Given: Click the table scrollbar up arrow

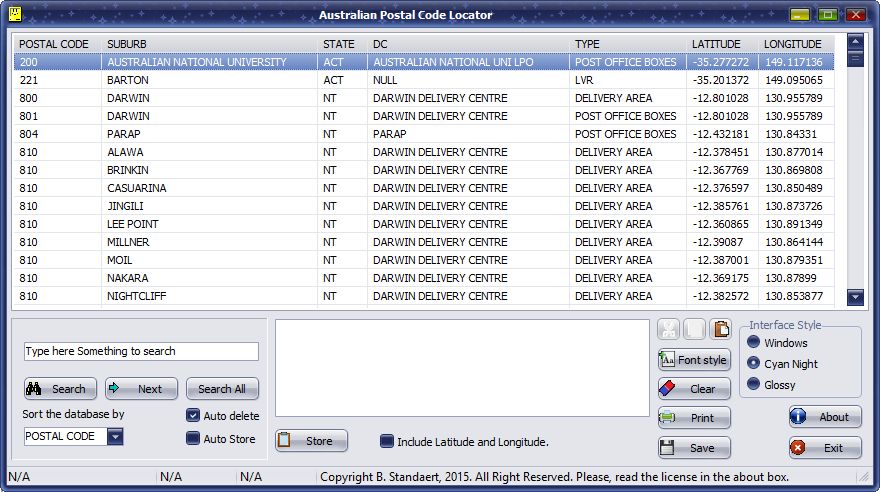Looking at the screenshot, I should click(855, 42).
